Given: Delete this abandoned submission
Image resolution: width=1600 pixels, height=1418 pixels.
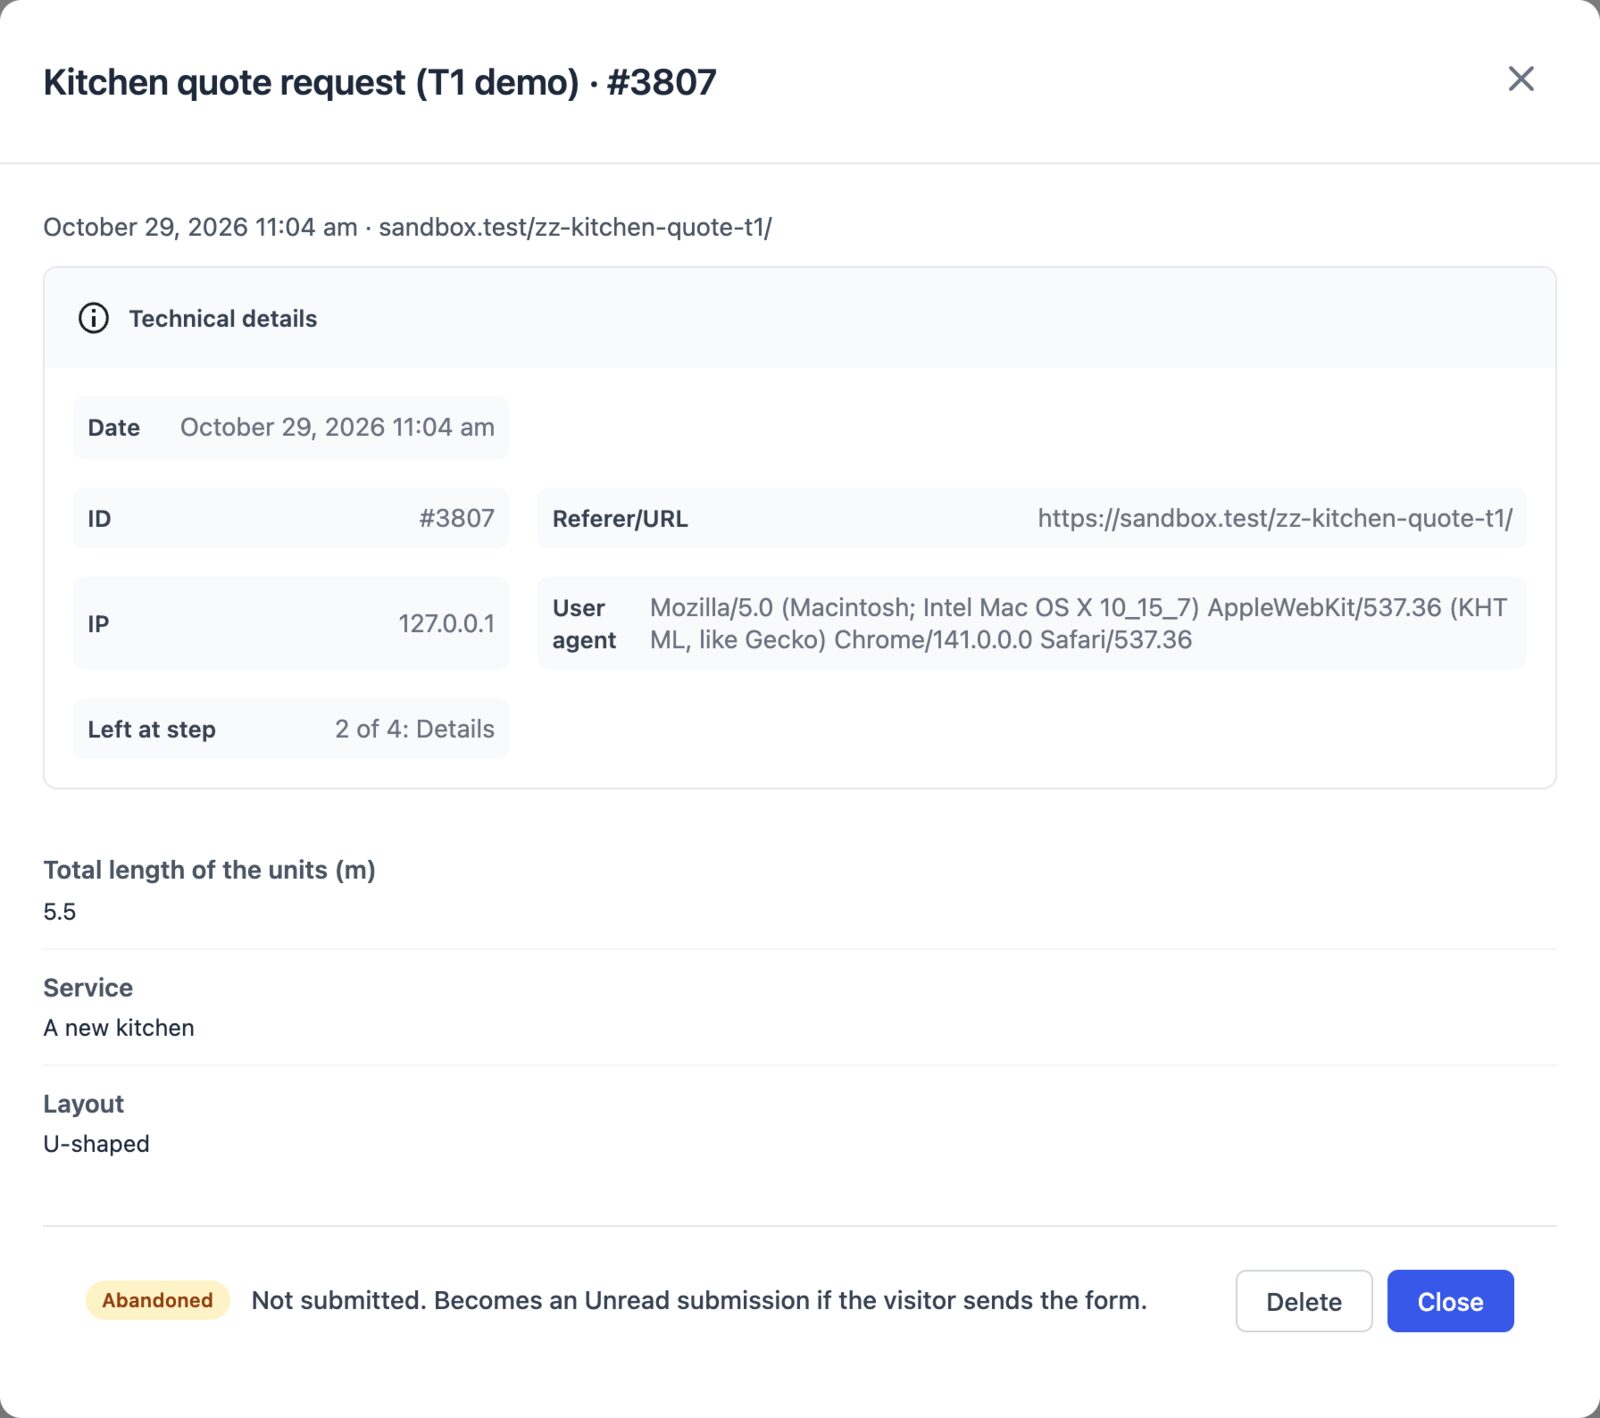Looking at the screenshot, I should tap(1304, 1301).
